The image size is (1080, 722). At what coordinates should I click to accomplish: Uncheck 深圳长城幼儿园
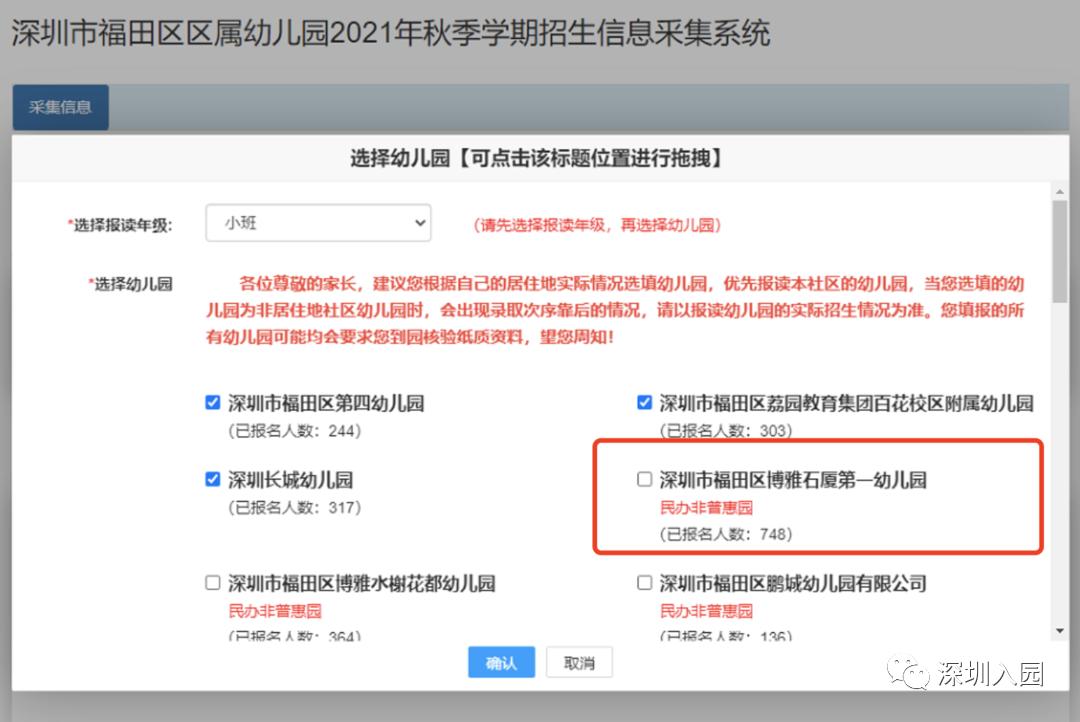coord(213,479)
